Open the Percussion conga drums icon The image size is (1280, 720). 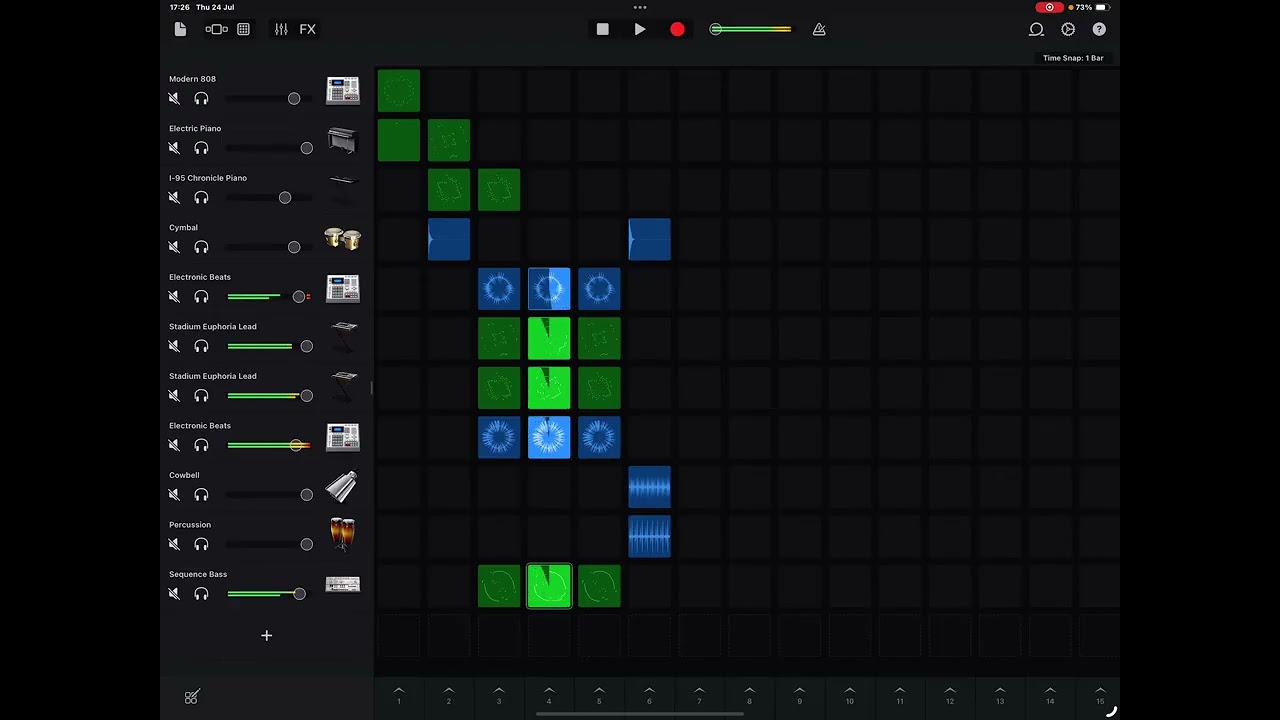(x=342, y=534)
